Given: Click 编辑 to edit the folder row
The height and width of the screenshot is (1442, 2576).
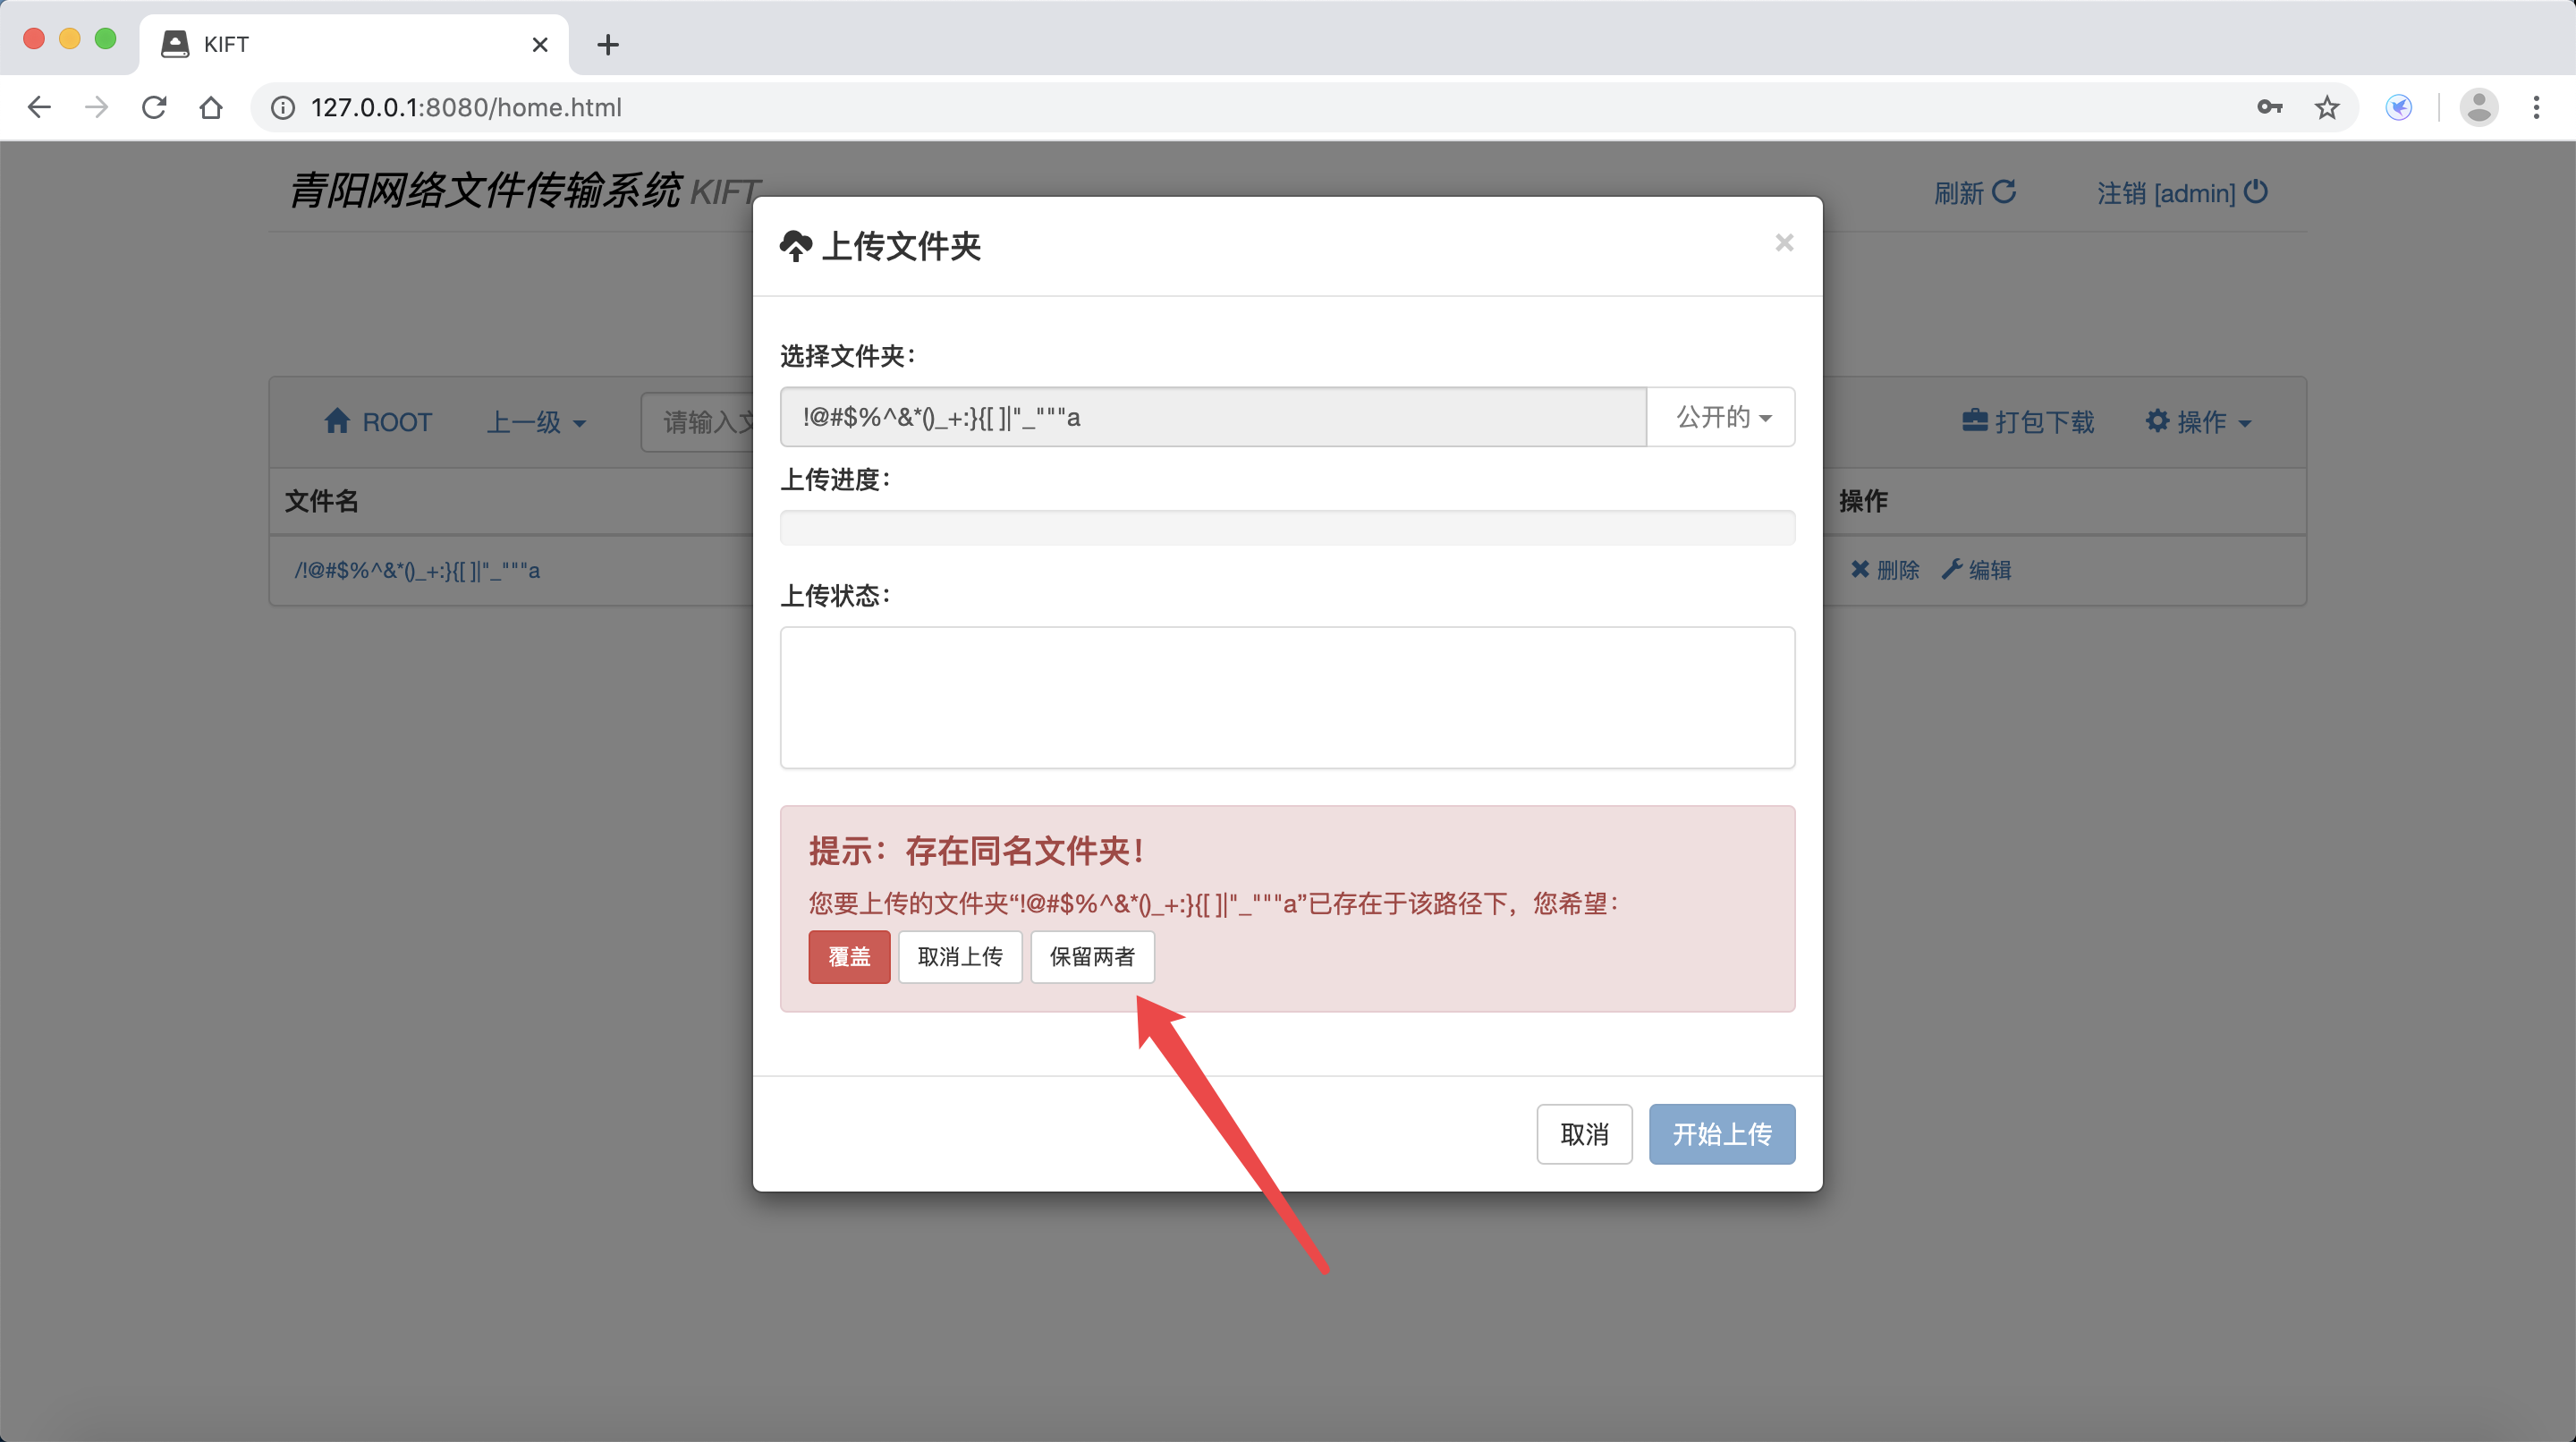Looking at the screenshot, I should (1976, 570).
